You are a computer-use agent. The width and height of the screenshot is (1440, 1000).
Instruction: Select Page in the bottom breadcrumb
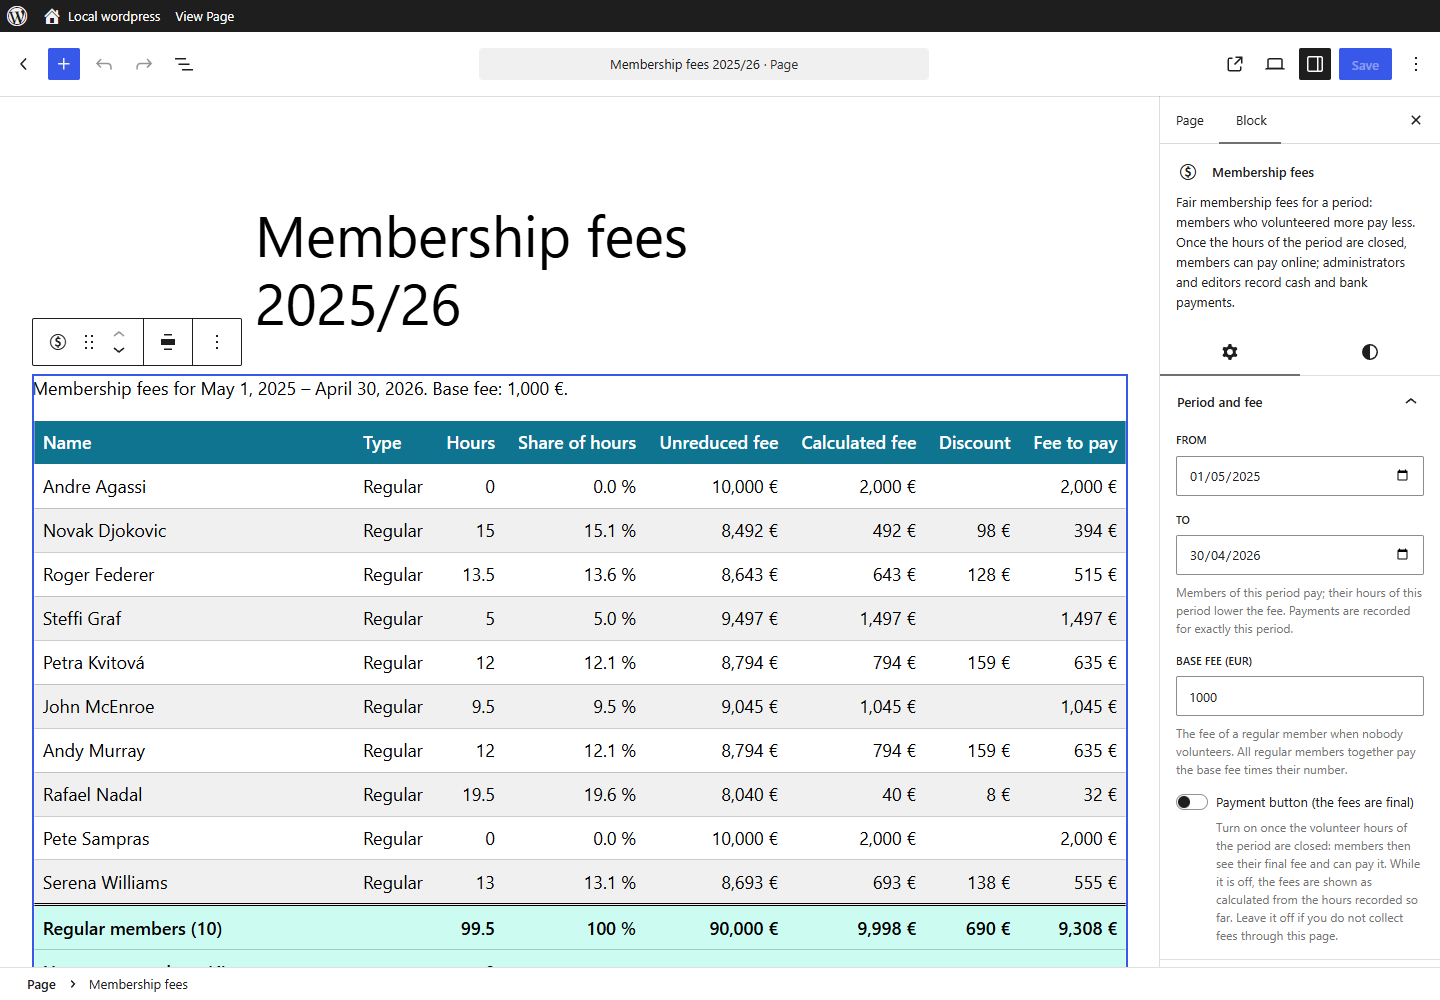pyautogui.click(x=41, y=984)
